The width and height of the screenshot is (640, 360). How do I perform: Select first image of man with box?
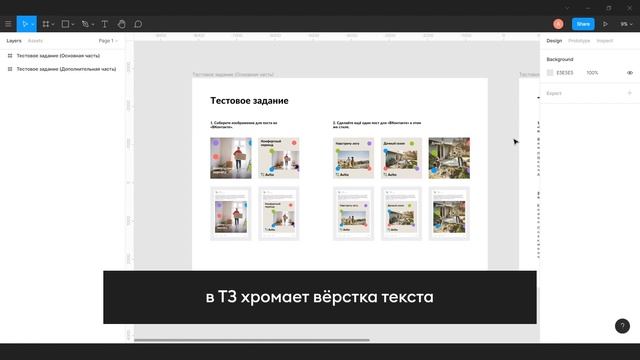(x=231, y=158)
